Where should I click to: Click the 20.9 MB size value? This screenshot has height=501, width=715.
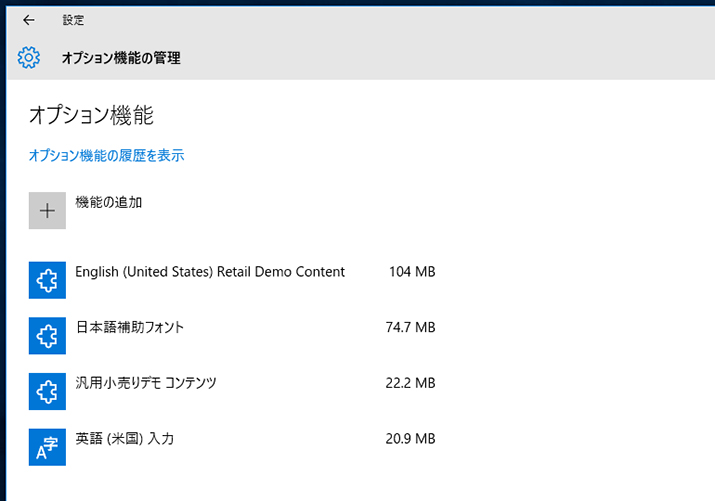[410, 439]
